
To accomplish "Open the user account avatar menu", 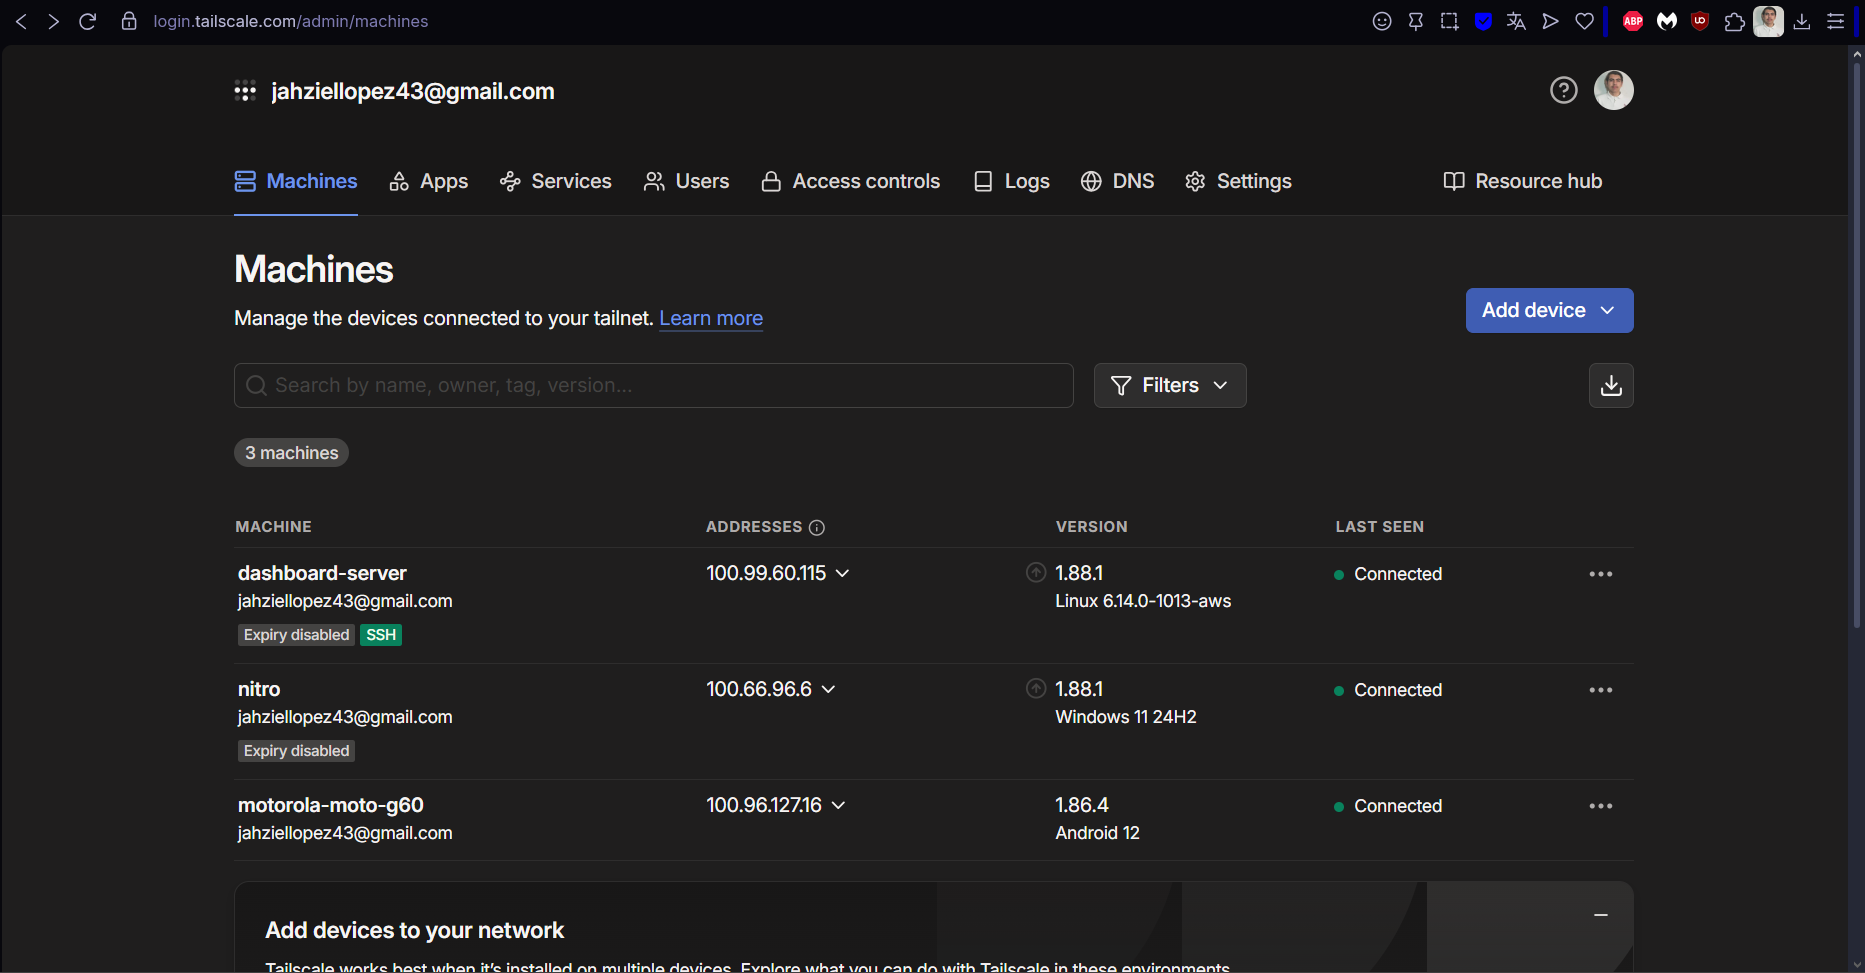I will (1614, 90).
